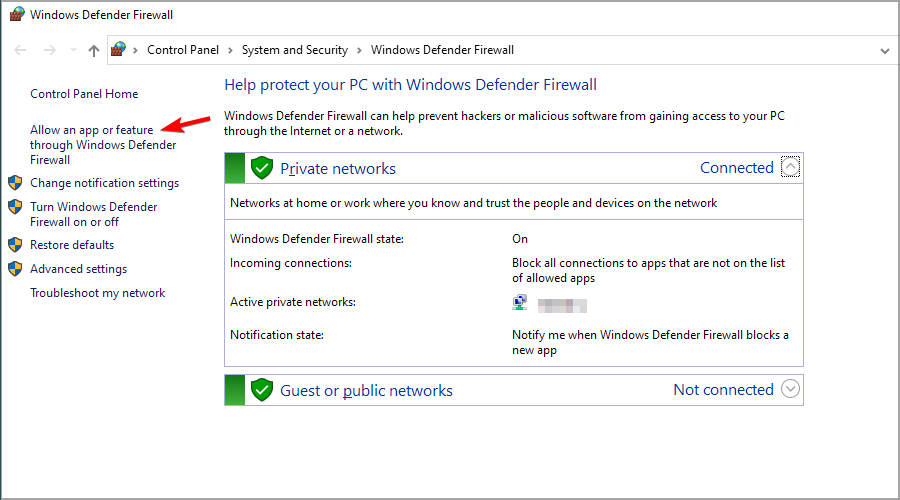The image size is (900, 500).
Task: Click the shield icon beside Change notification settings
Action: tap(15, 183)
